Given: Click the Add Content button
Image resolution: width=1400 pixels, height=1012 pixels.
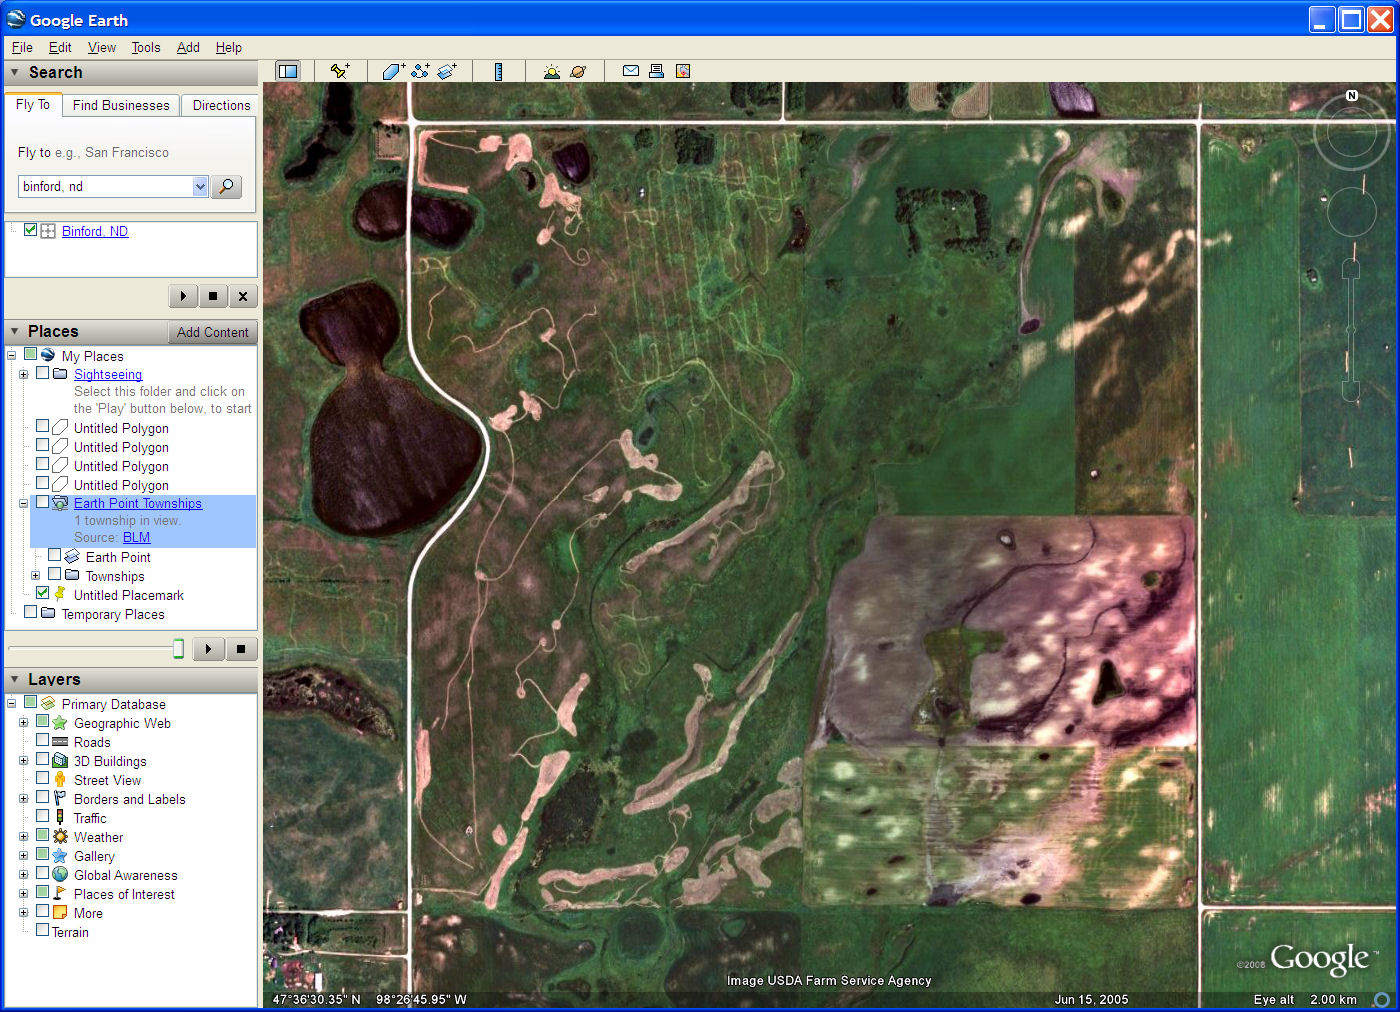Looking at the screenshot, I should pos(212,332).
